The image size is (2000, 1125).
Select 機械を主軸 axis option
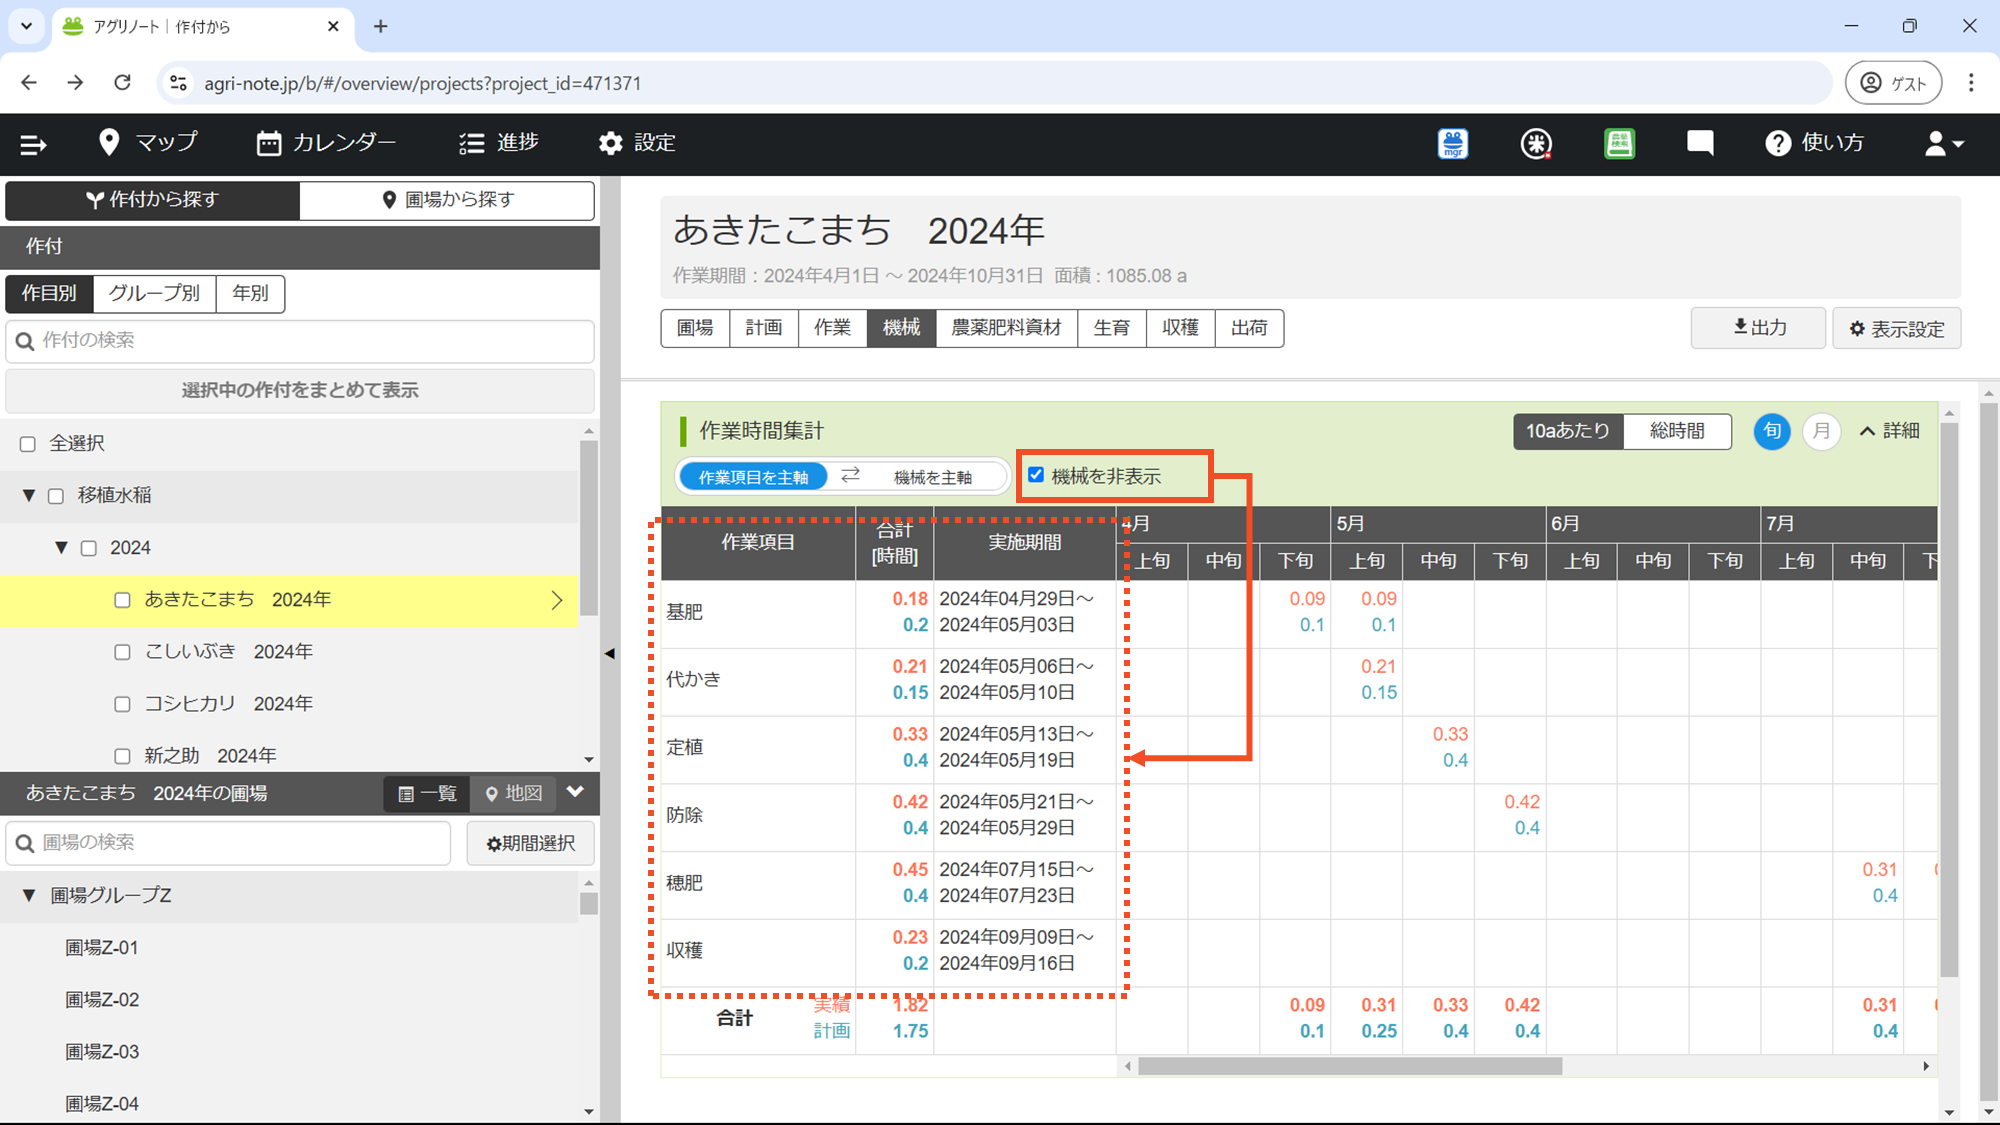[932, 477]
